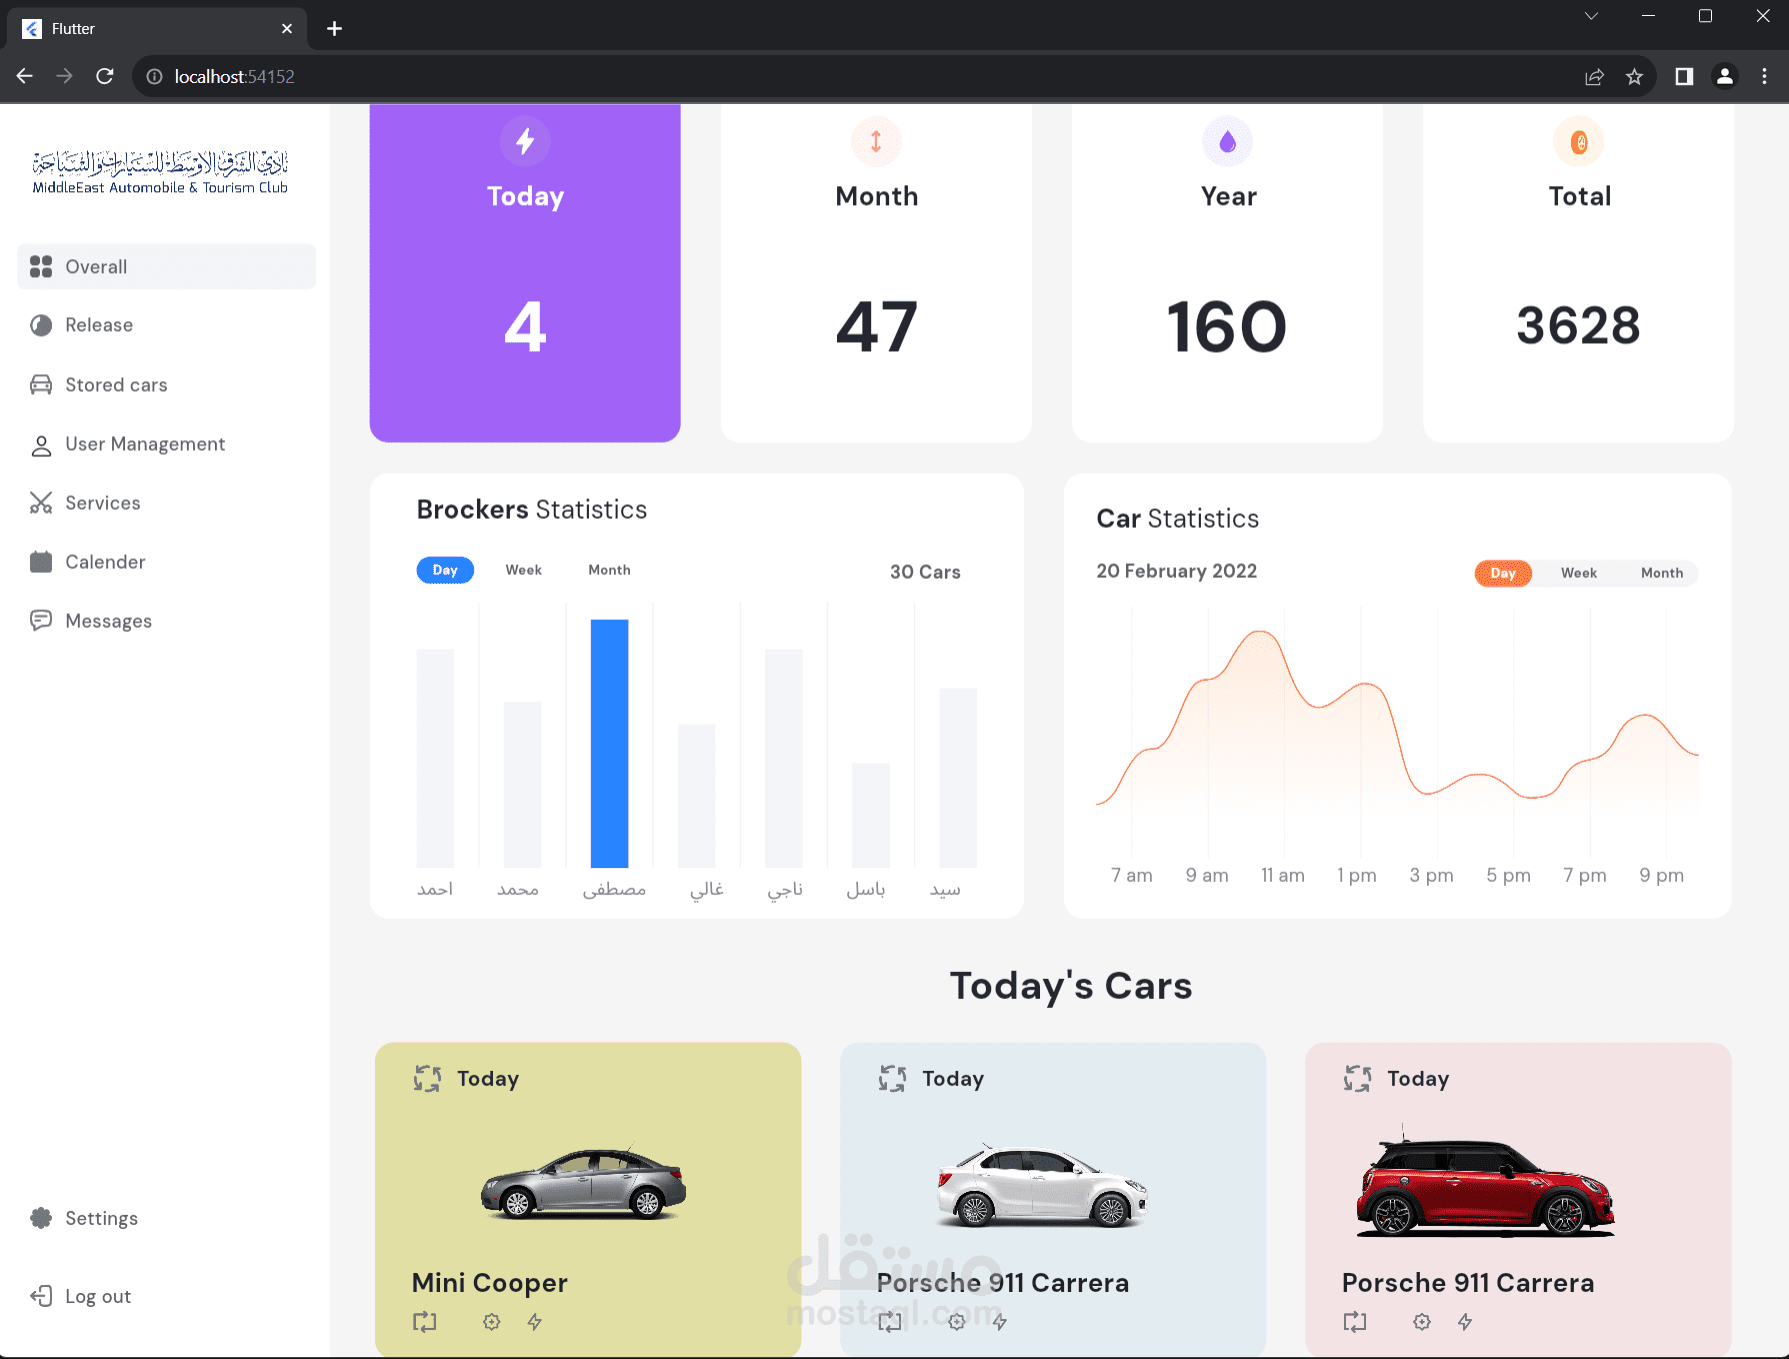Click the Log out link

(98, 1296)
